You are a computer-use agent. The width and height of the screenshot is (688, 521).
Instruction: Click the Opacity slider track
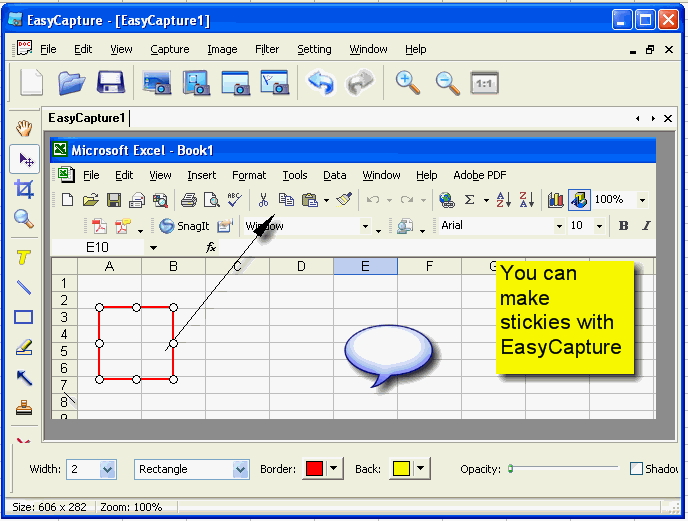click(x=563, y=468)
